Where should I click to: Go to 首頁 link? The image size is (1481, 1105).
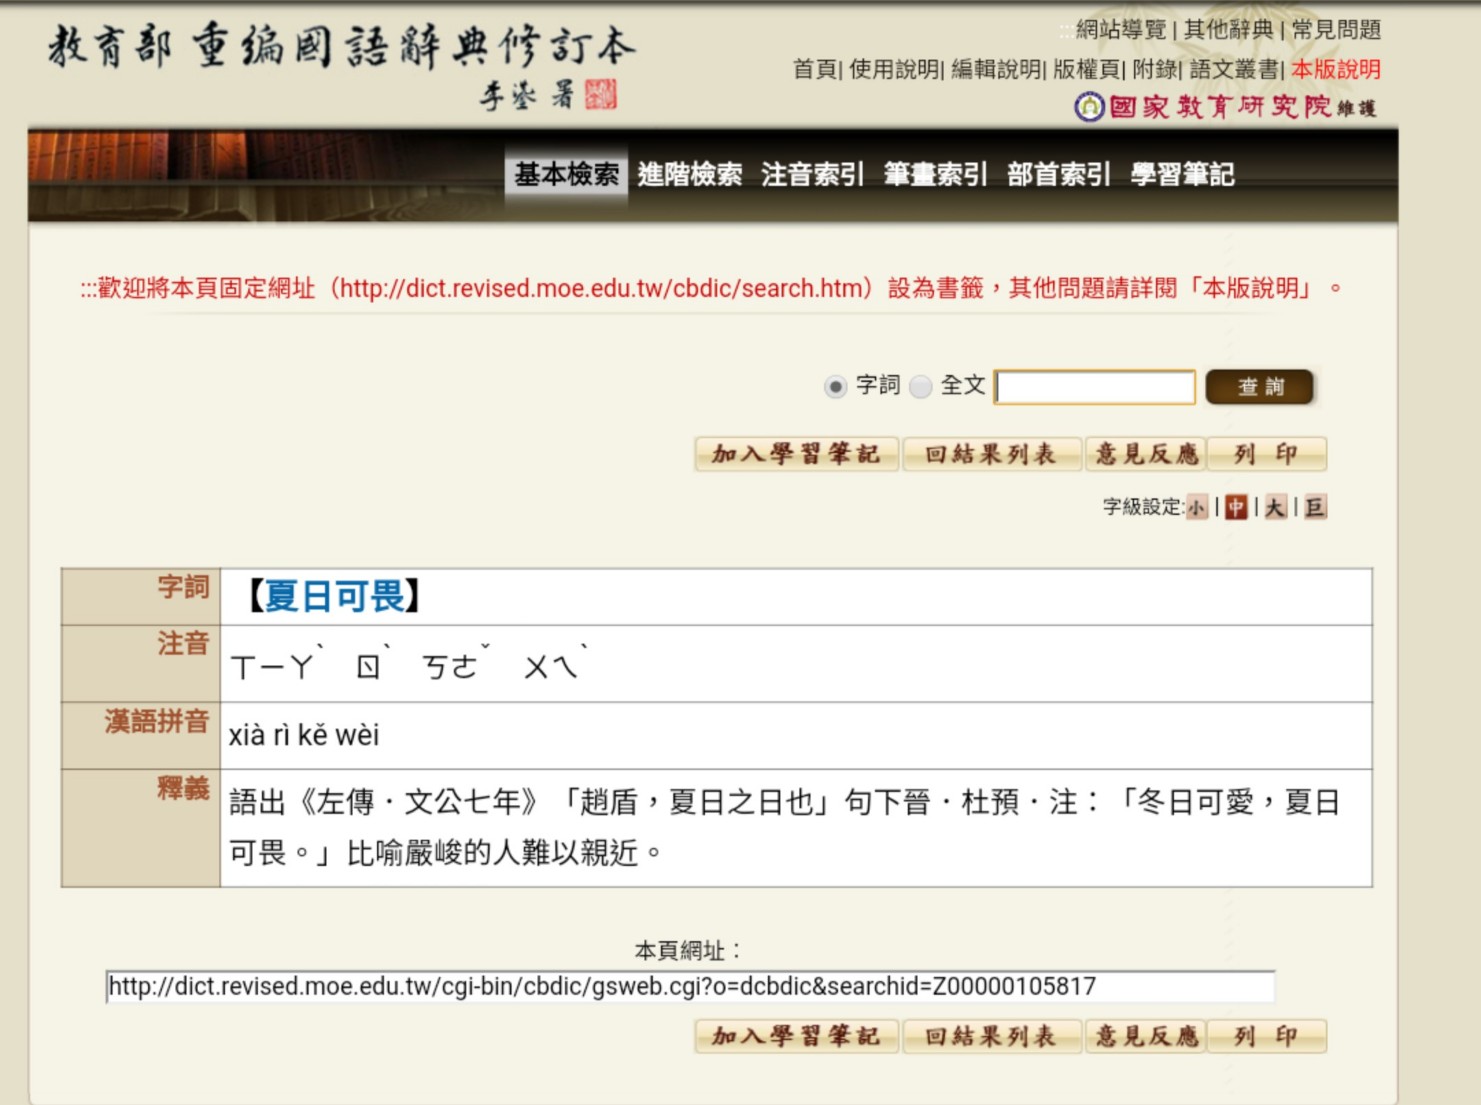[814, 69]
